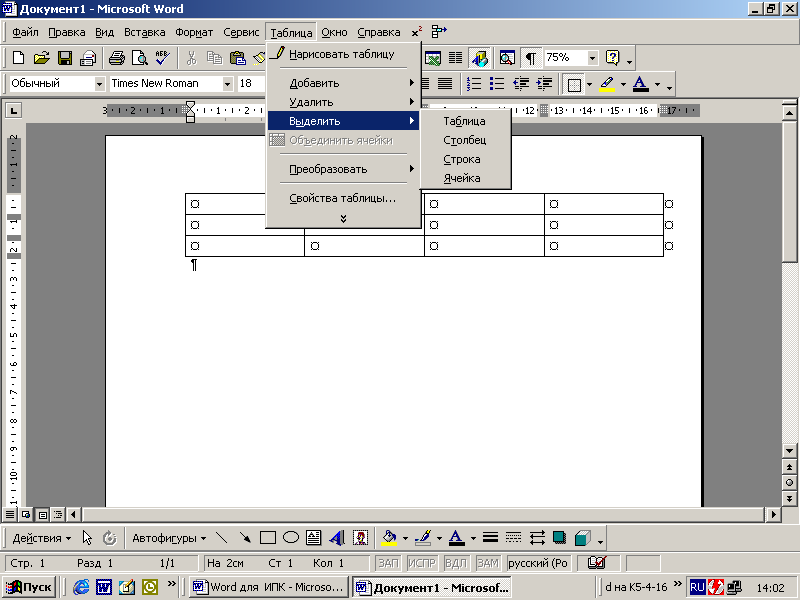Click the Insert Excel worksheet icon
Screen dimensions: 800x600
(x=433, y=58)
